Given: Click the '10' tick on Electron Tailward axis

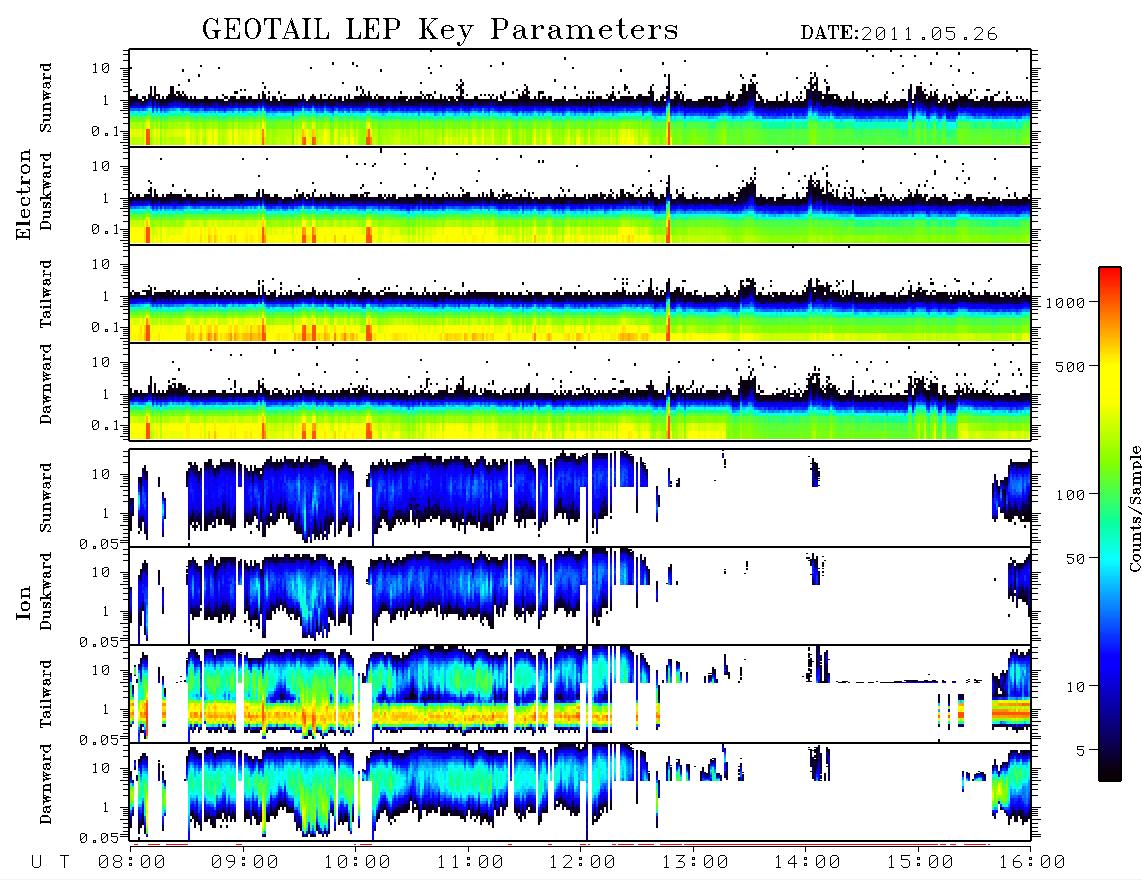Looking at the screenshot, I should (101, 264).
